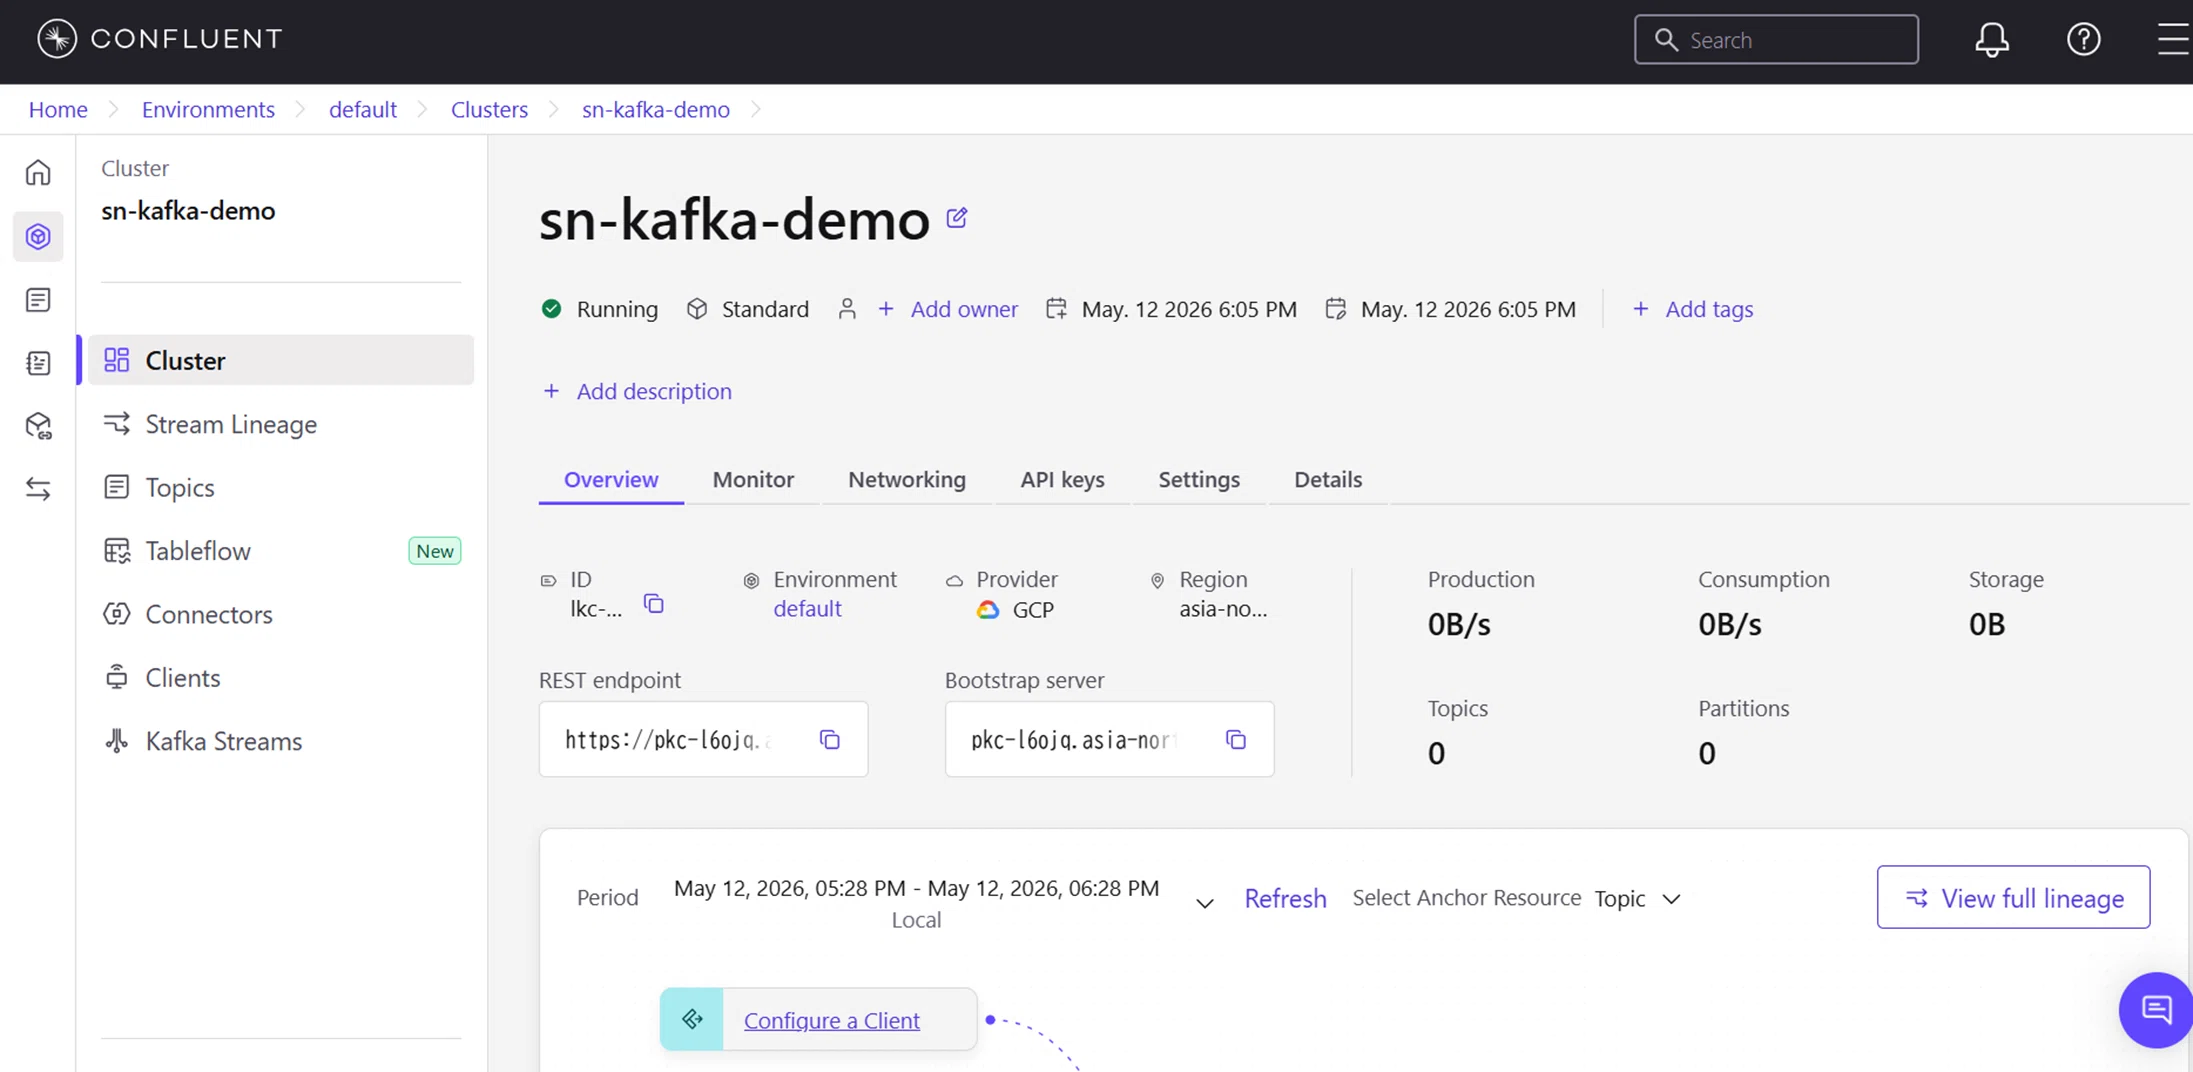Copy the Bootstrap server address

coord(1236,740)
